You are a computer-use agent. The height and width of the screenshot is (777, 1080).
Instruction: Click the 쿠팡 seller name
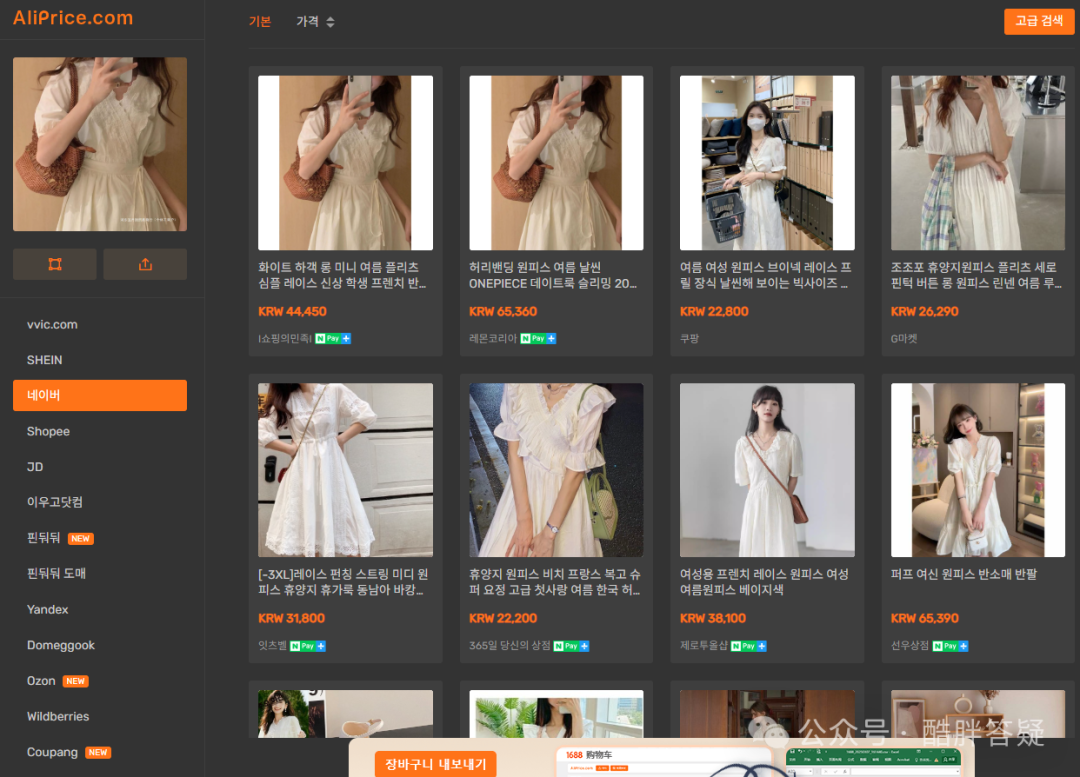689,338
